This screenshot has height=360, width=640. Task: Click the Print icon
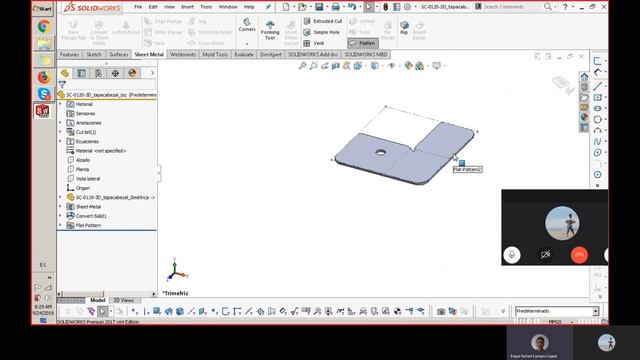(x=336, y=7)
